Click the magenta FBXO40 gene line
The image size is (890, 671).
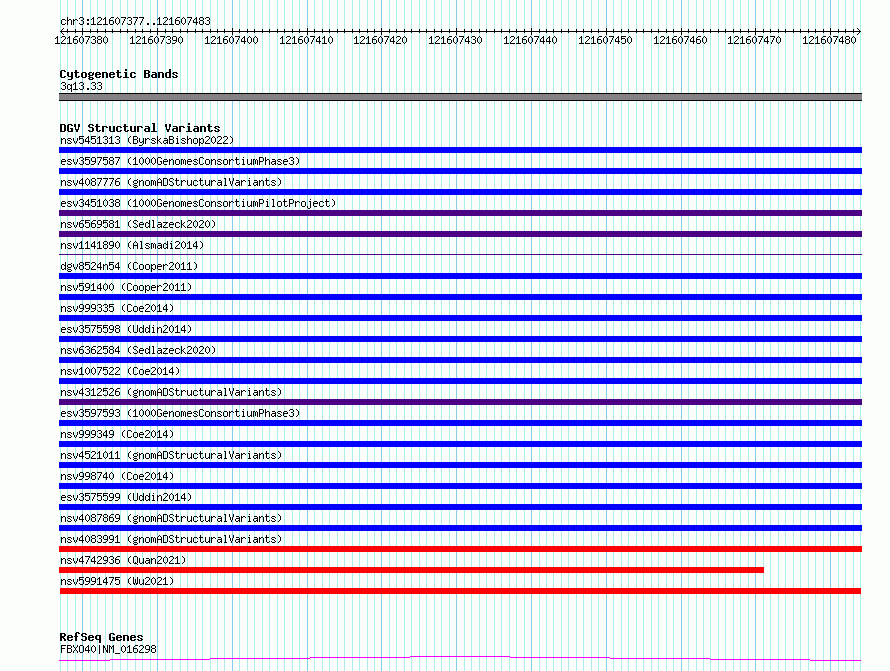click(x=460, y=658)
